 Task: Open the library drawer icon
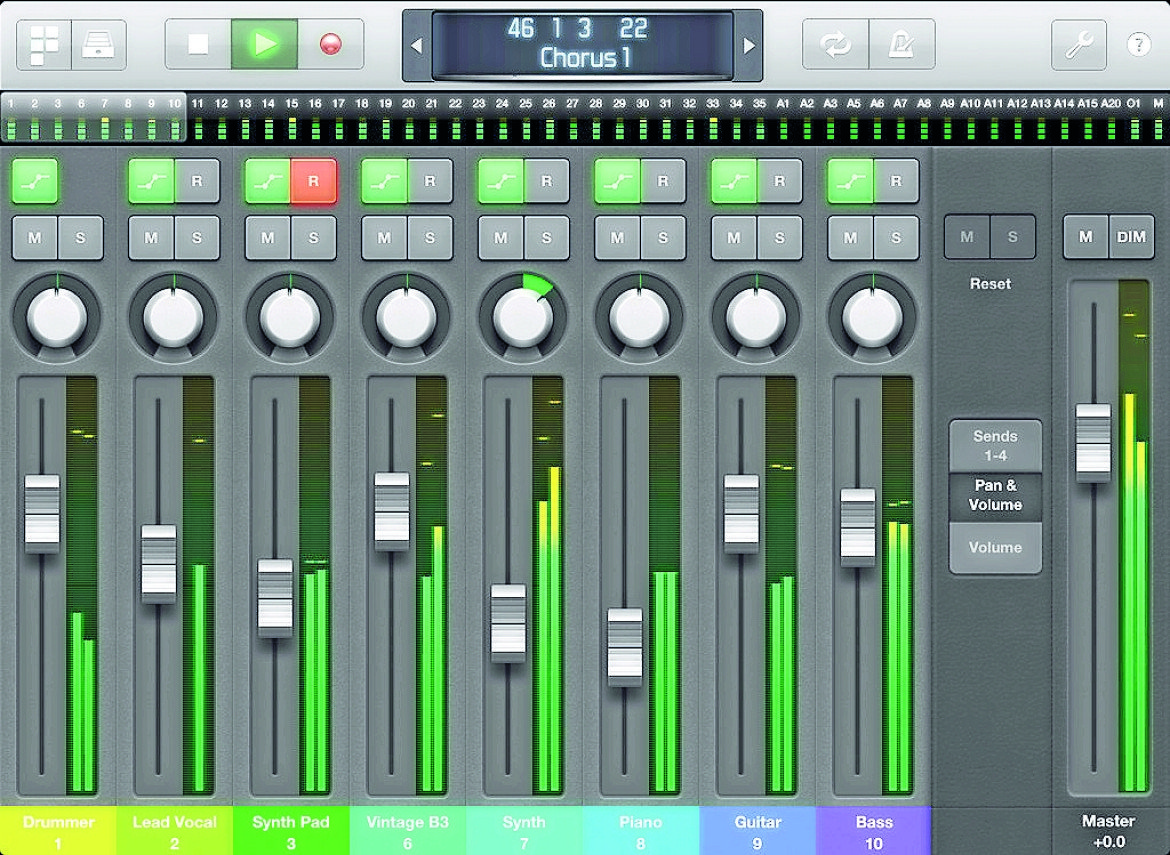pyautogui.click(x=99, y=46)
